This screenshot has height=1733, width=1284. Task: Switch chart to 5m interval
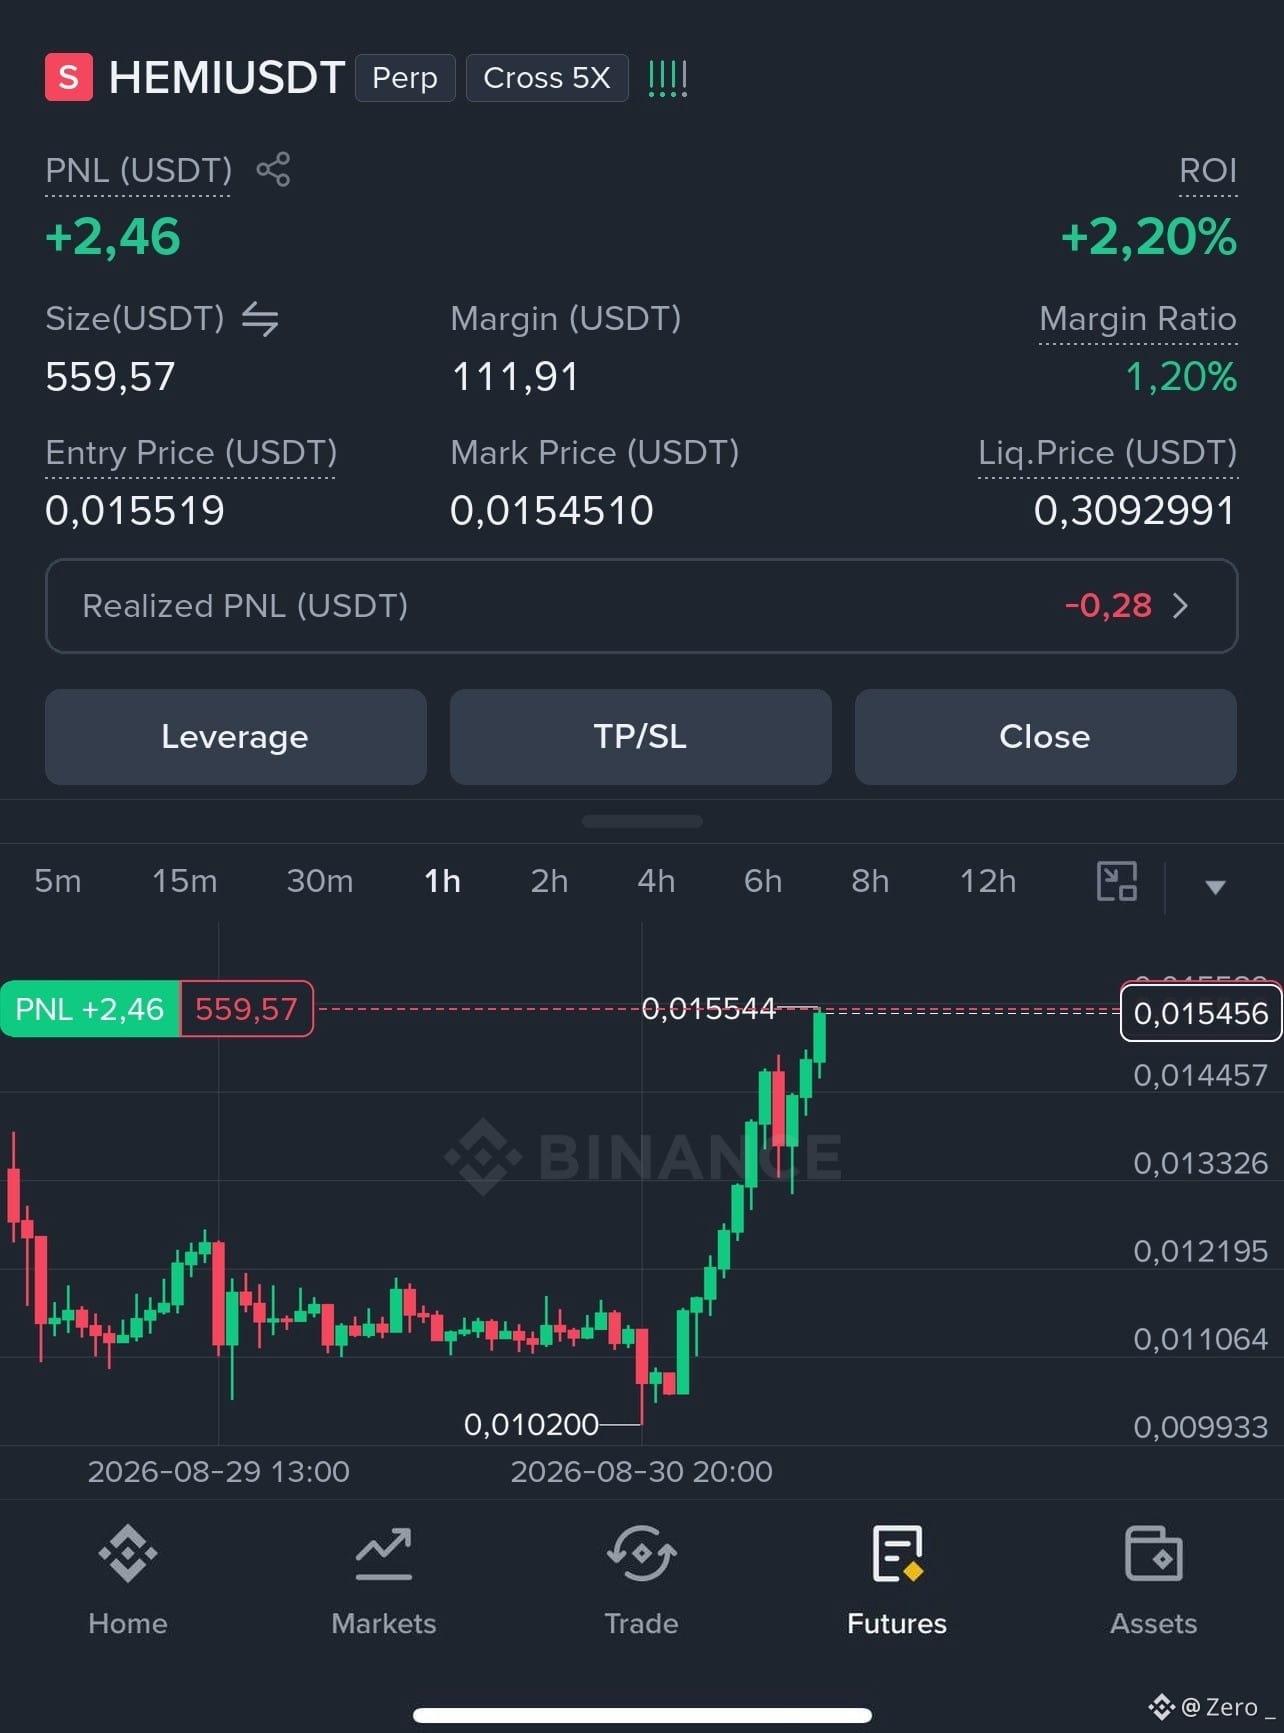pyautogui.click(x=58, y=881)
